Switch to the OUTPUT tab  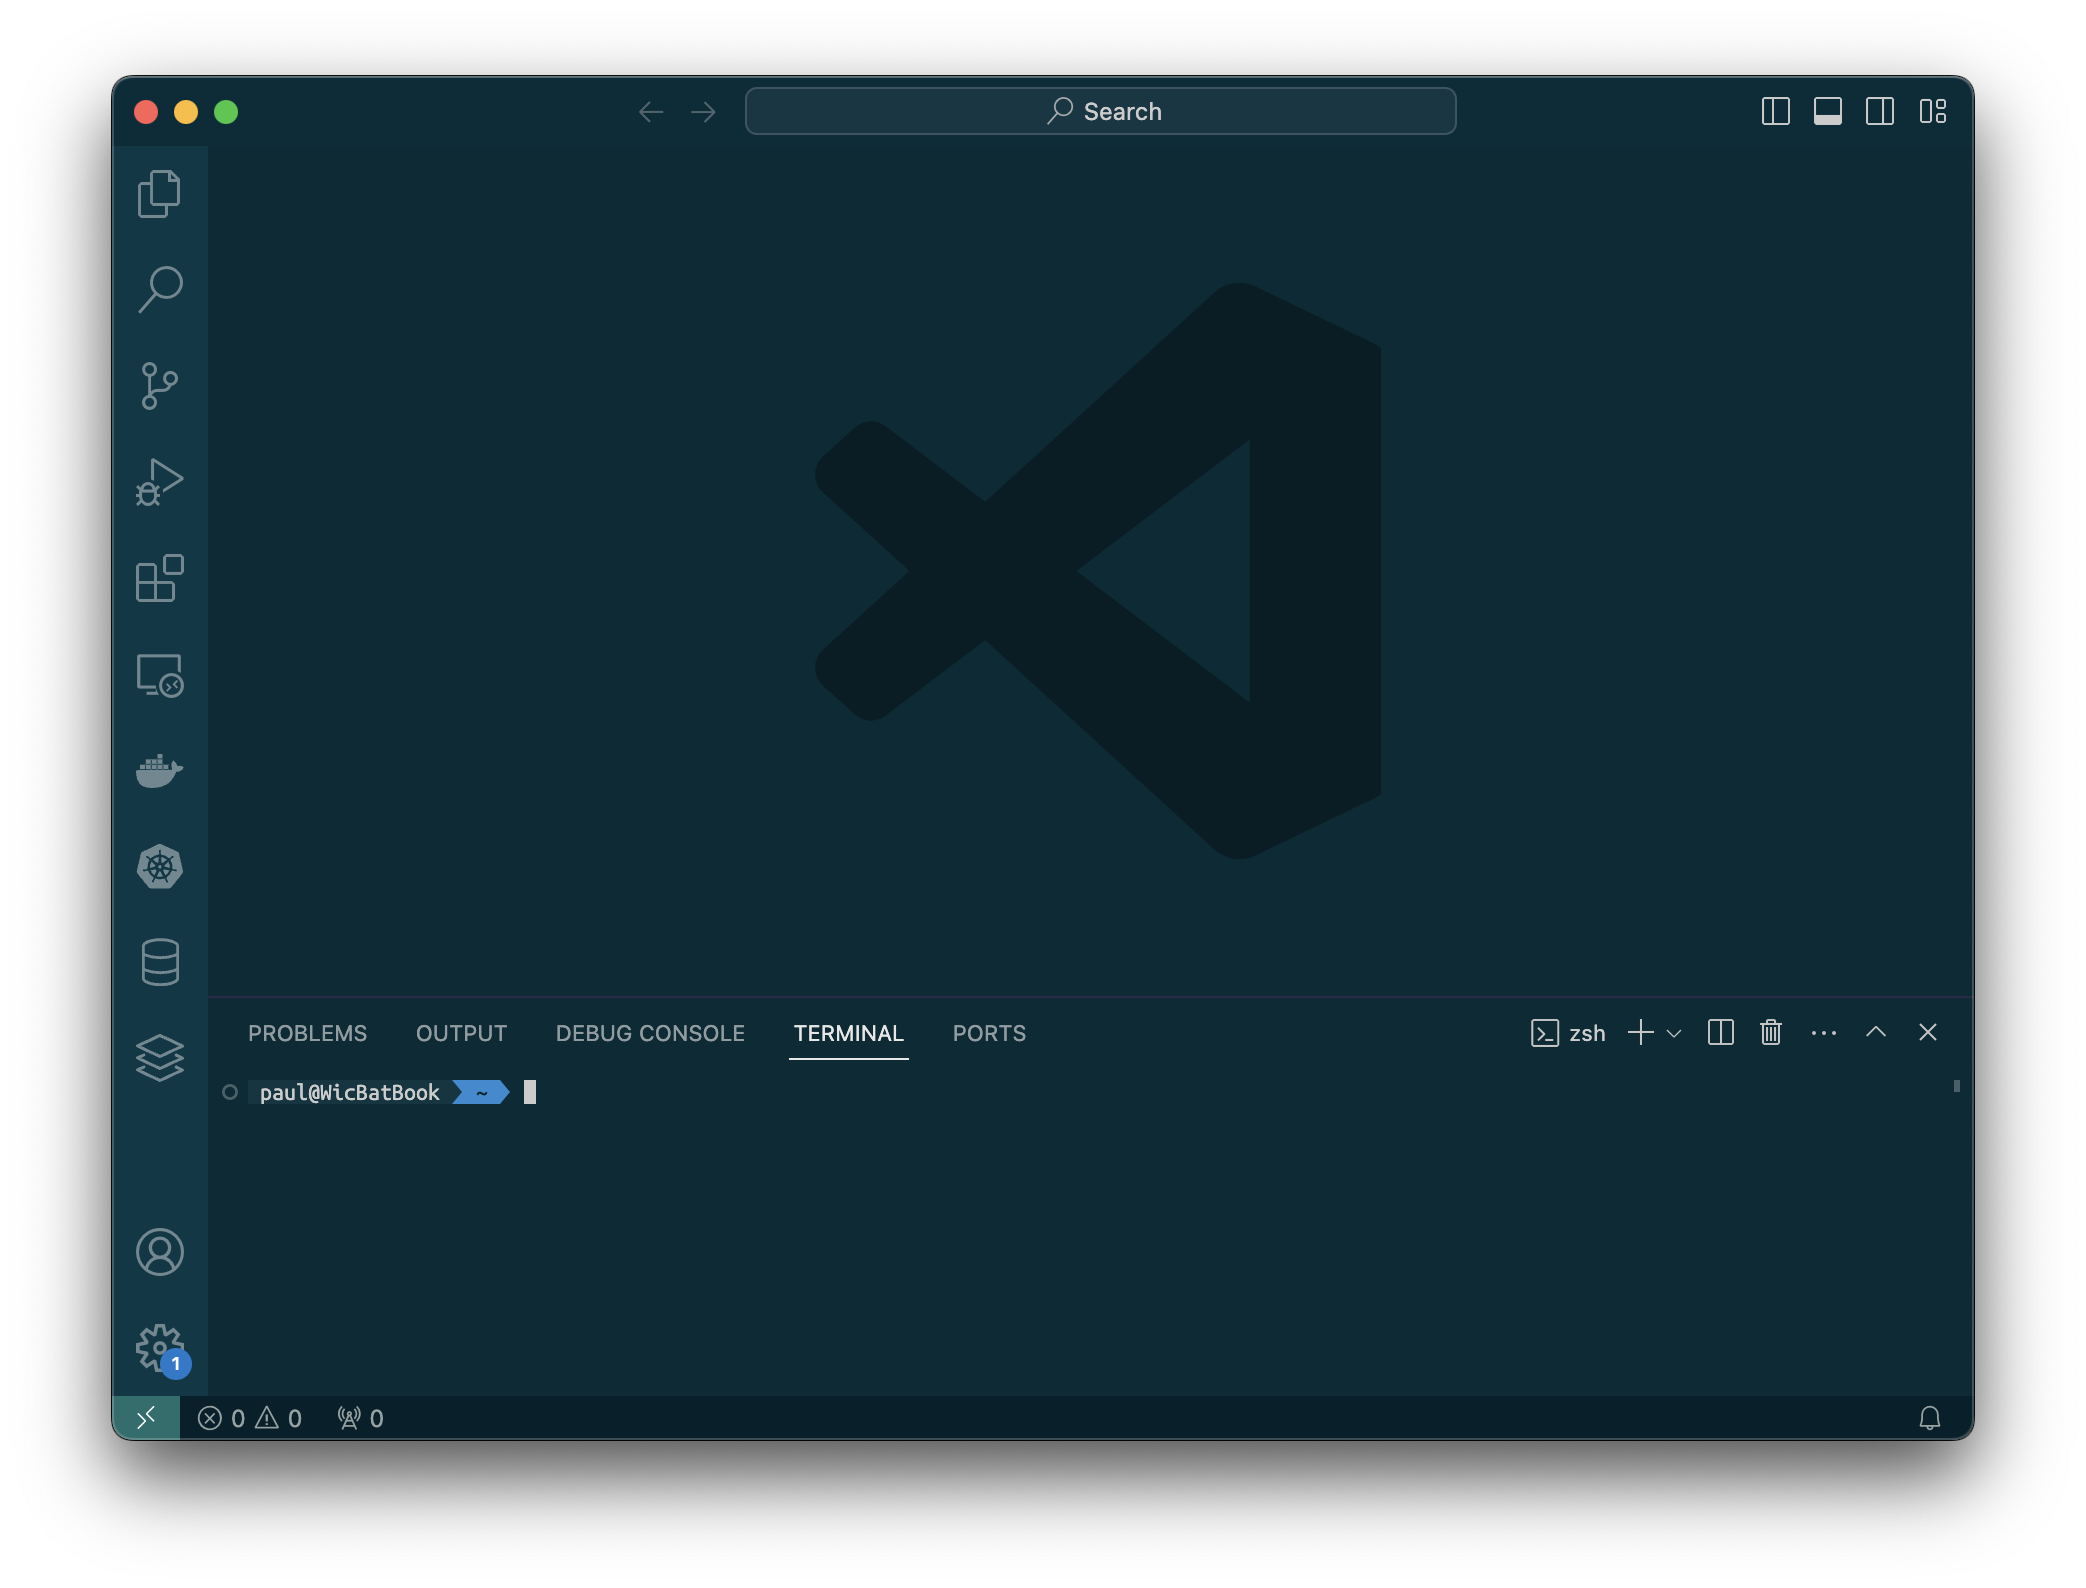coord(461,1033)
